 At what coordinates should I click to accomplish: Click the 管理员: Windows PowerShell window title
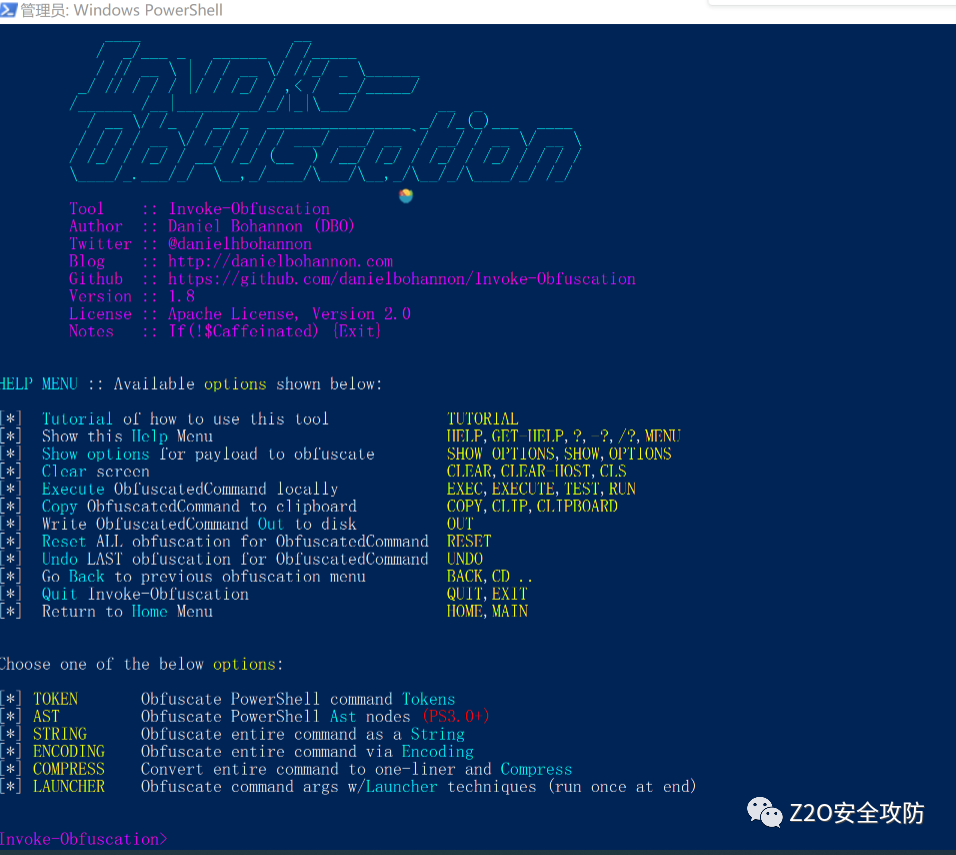(x=121, y=10)
